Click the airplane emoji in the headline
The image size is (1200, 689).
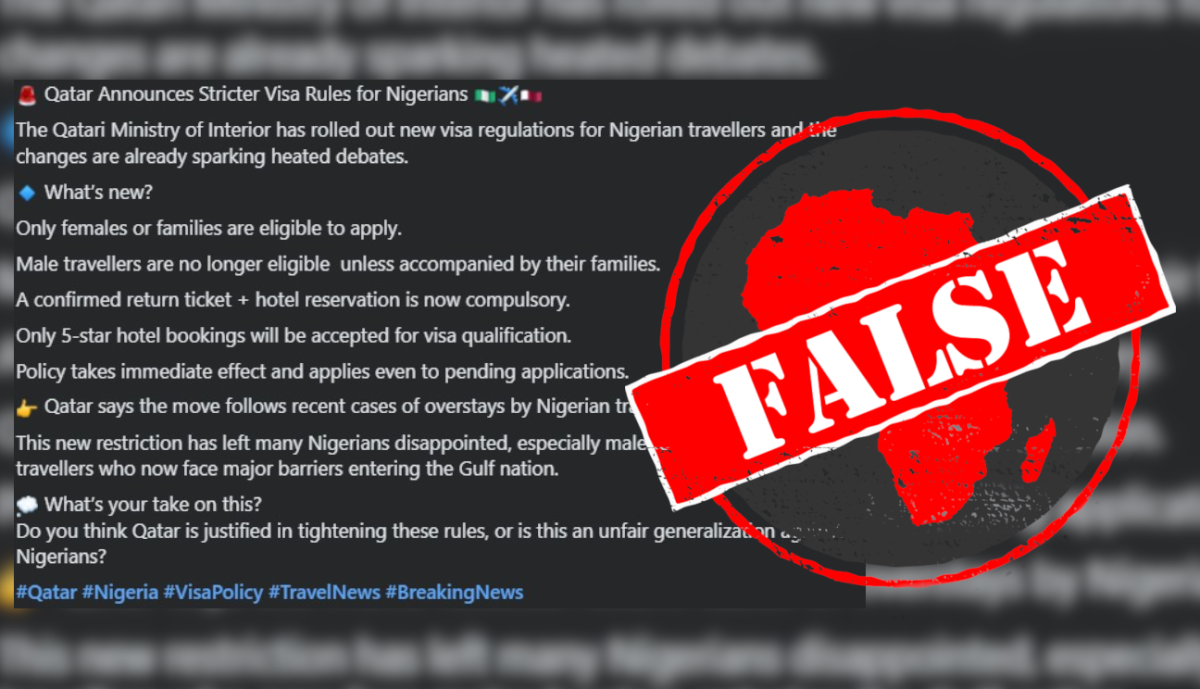(x=507, y=96)
